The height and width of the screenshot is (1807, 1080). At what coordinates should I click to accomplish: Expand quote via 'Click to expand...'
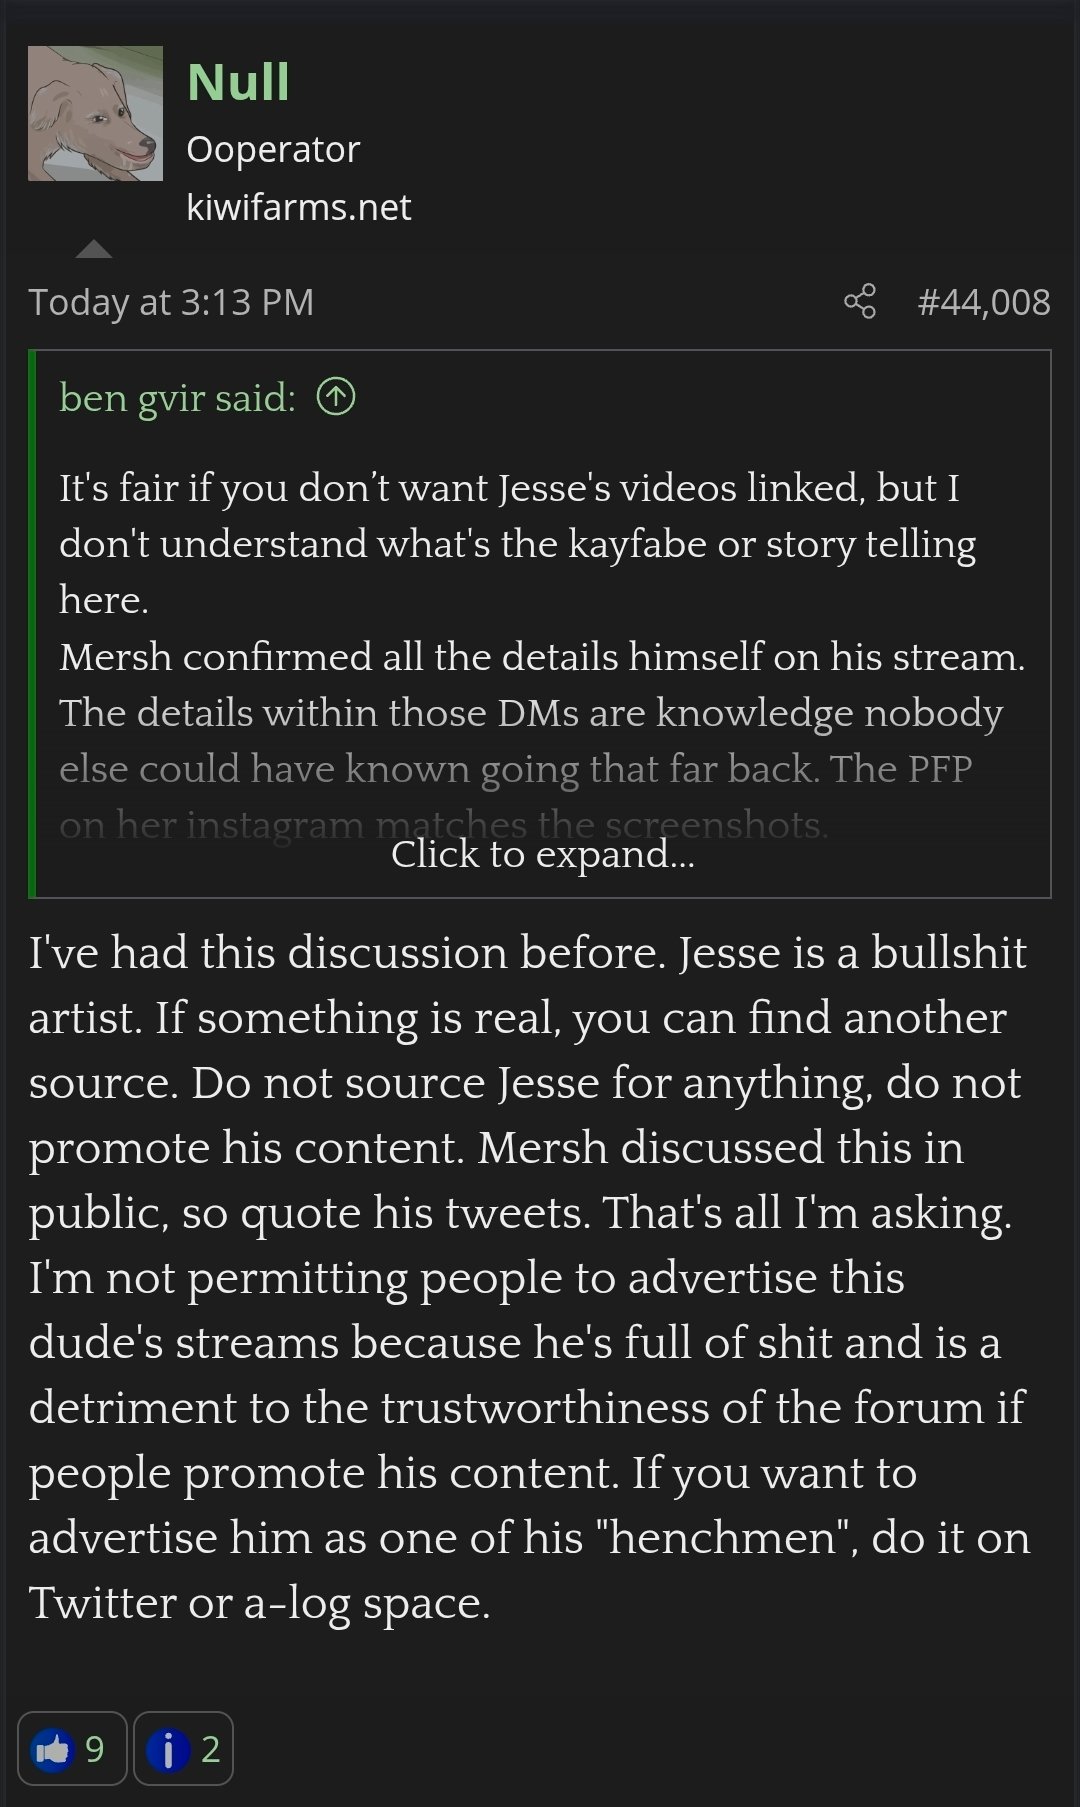(542, 854)
